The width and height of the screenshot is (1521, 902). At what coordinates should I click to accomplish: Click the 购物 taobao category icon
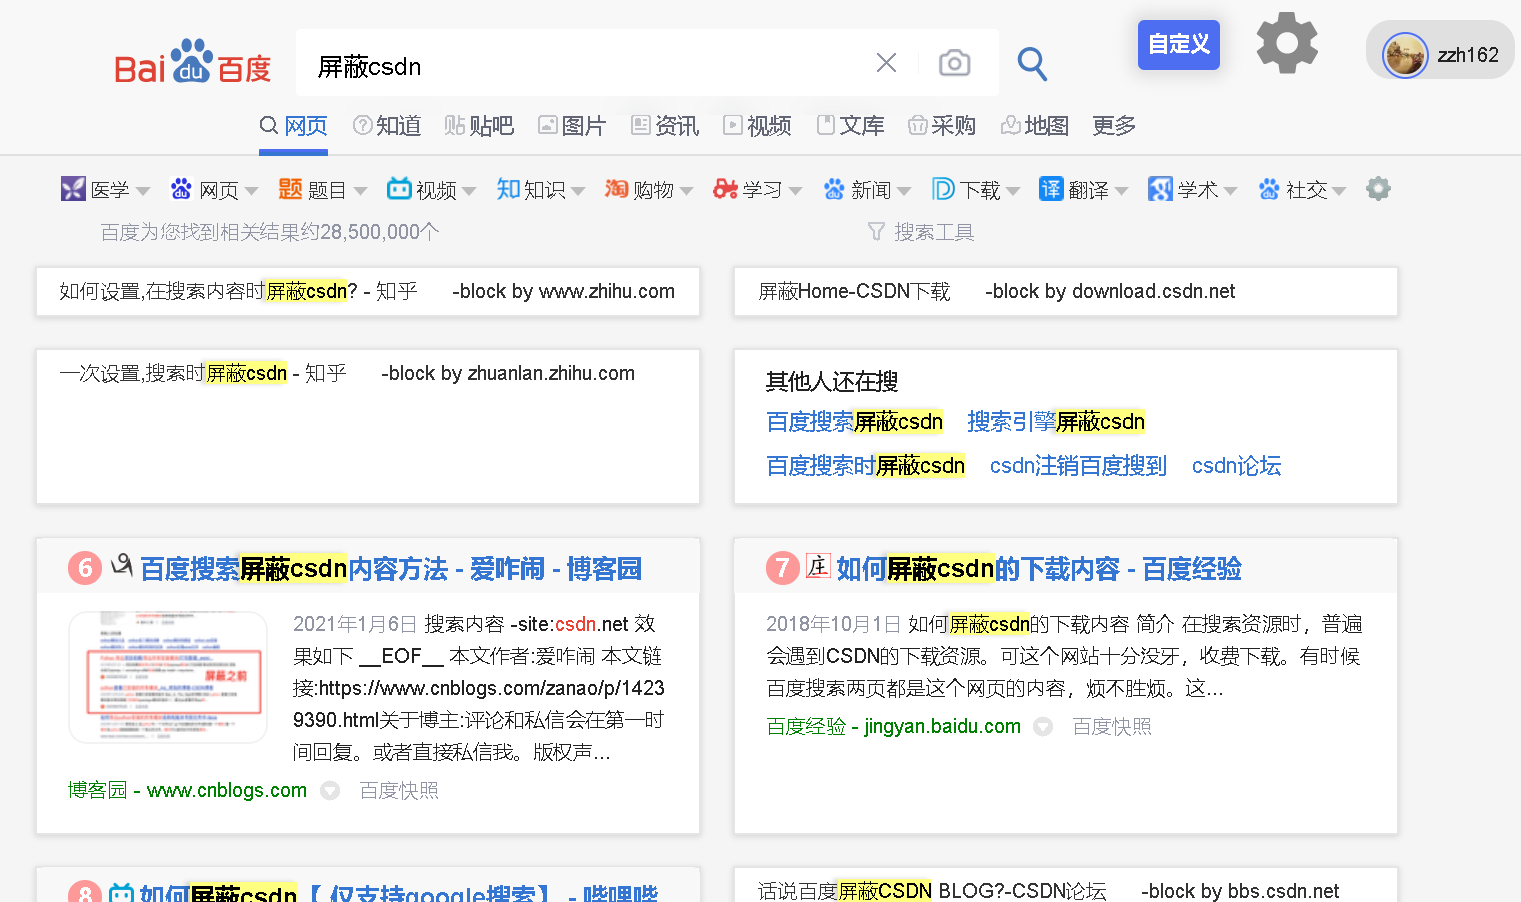616,189
